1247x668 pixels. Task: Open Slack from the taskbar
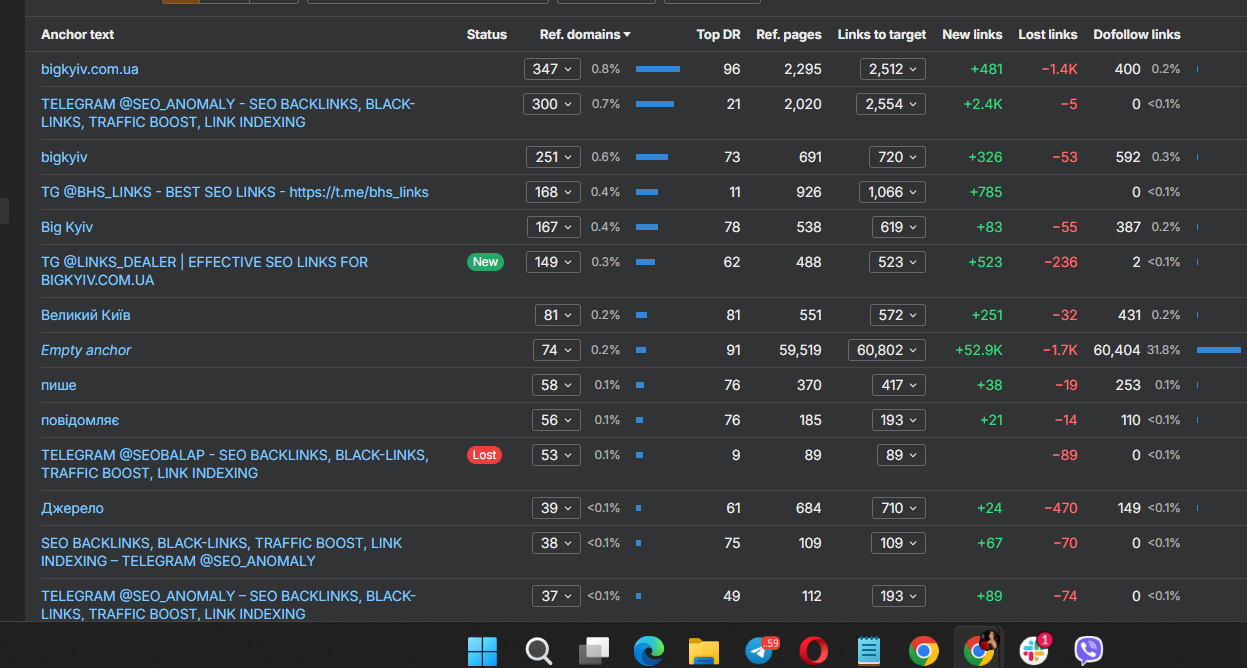click(x=1034, y=651)
